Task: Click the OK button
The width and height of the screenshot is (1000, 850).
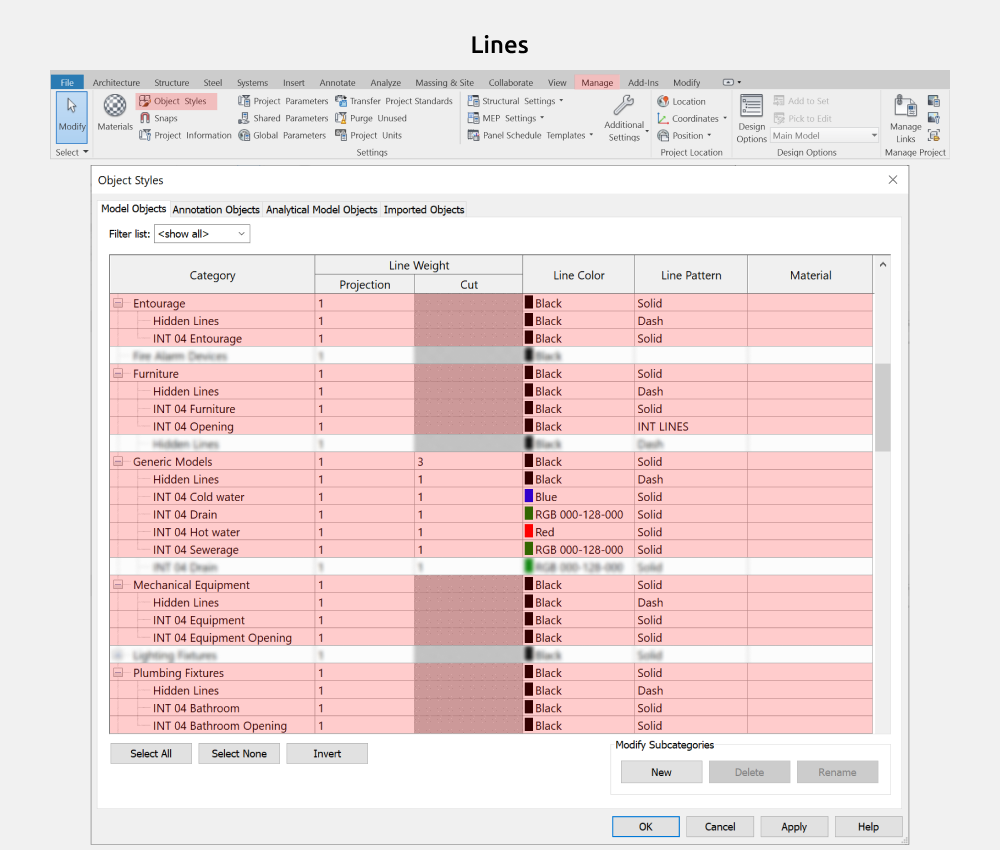Action: 645,826
